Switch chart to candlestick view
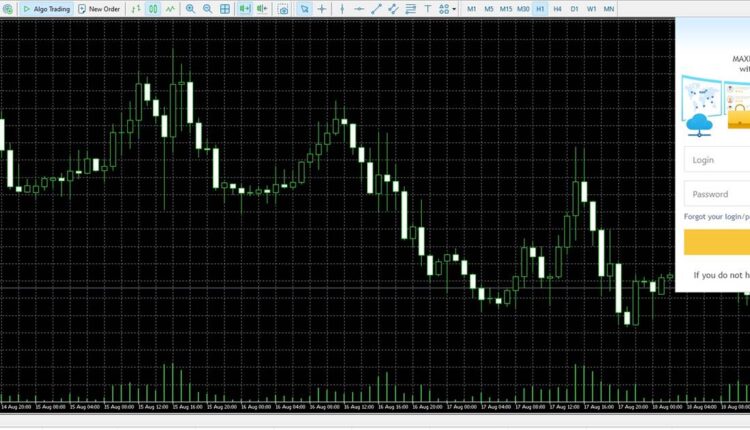The width and height of the screenshot is (750, 430). pos(153,9)
